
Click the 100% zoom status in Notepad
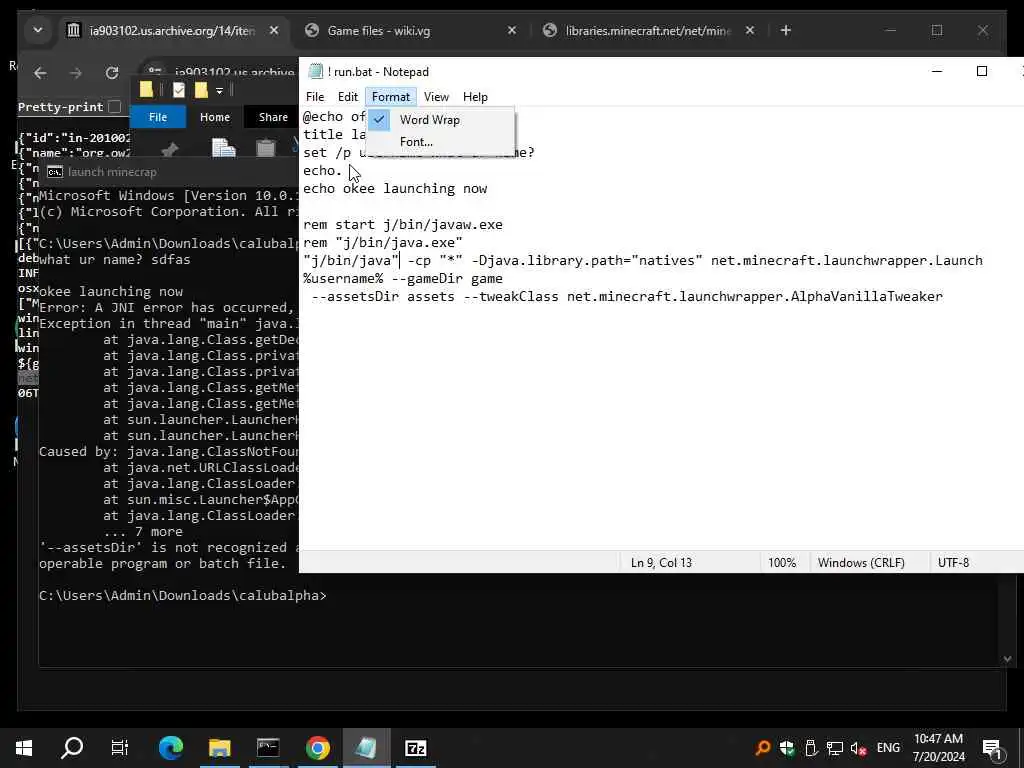point(782,562)
